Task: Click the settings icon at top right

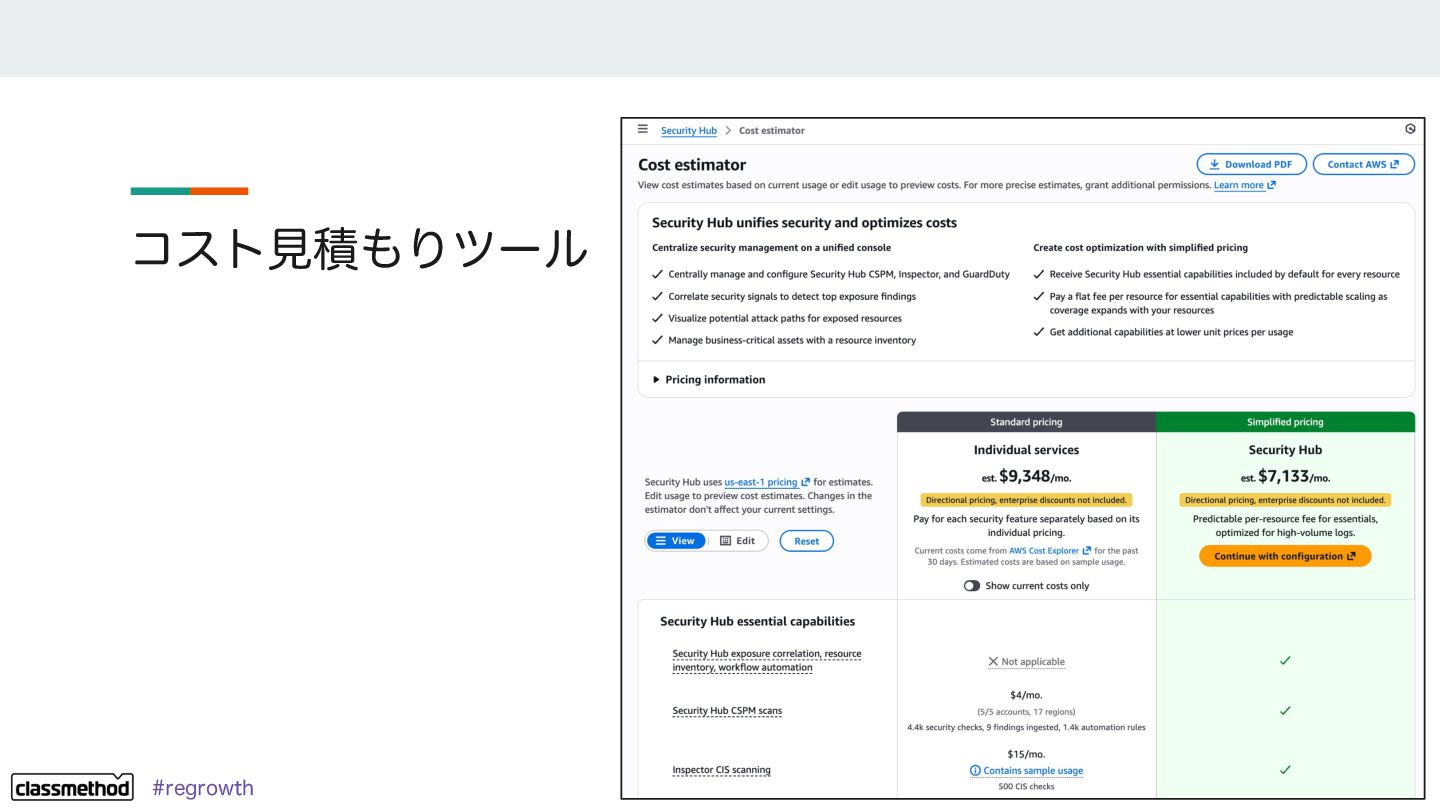Action: [x=1410, y=129]
